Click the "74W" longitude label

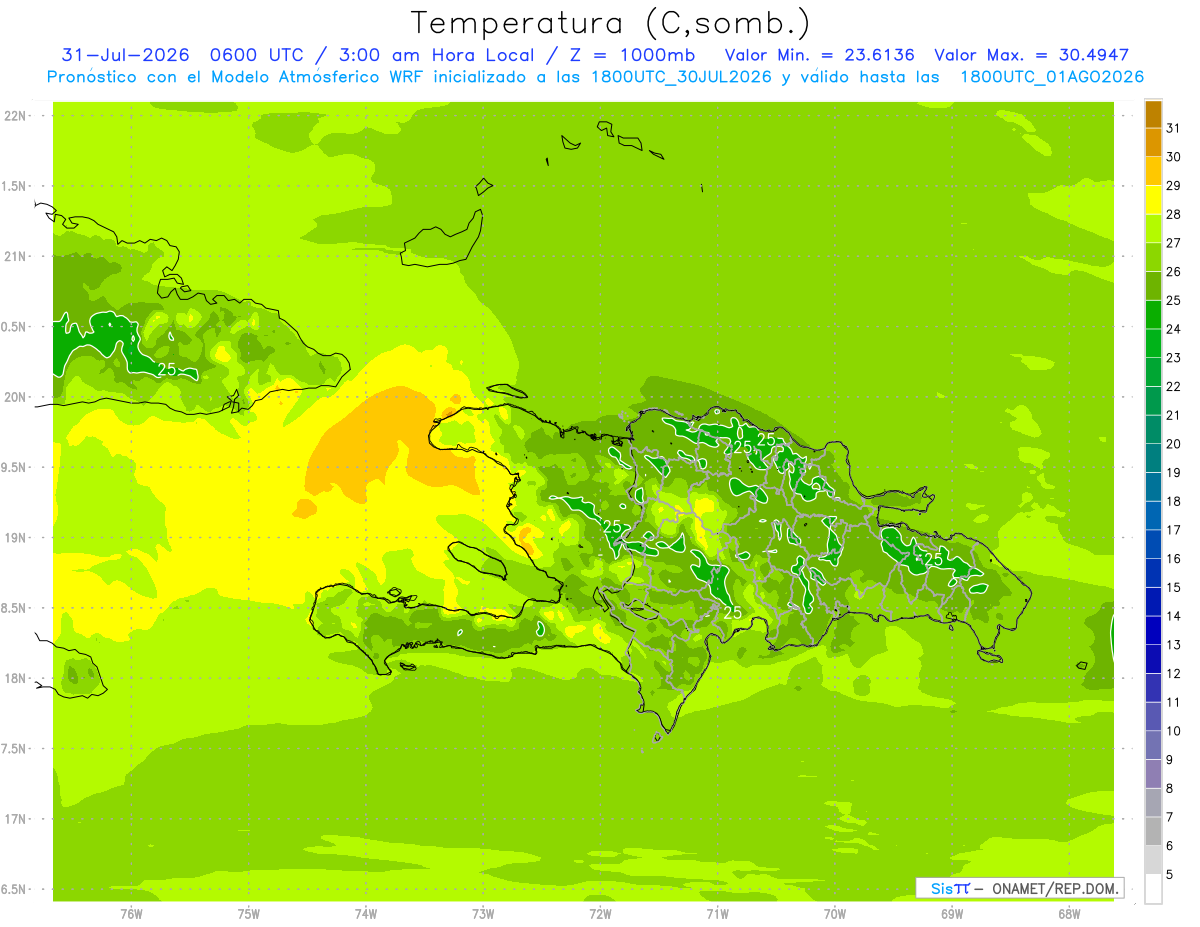click(x=366, y=914)
